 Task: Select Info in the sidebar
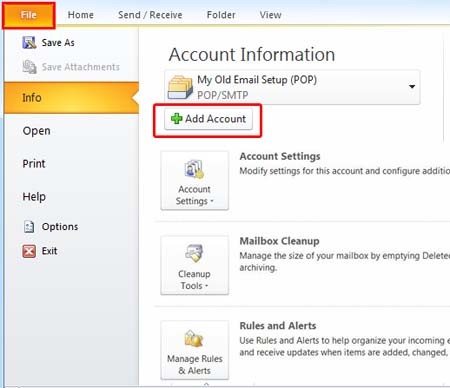[x=71, y=98]
